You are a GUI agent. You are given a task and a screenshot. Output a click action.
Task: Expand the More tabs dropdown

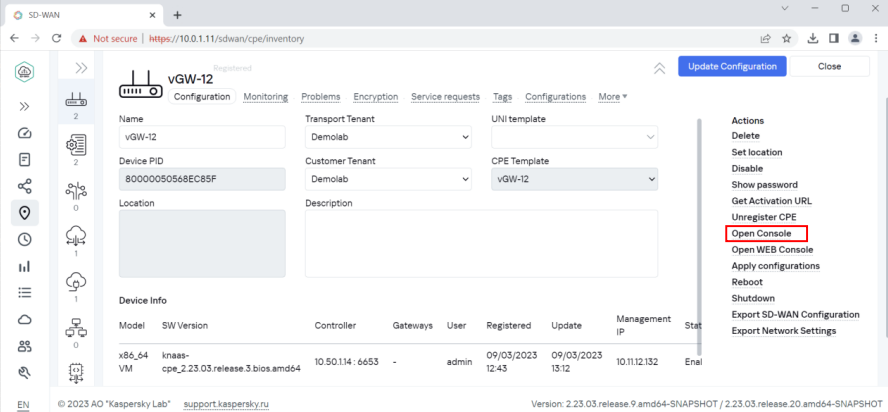[613, 97]
